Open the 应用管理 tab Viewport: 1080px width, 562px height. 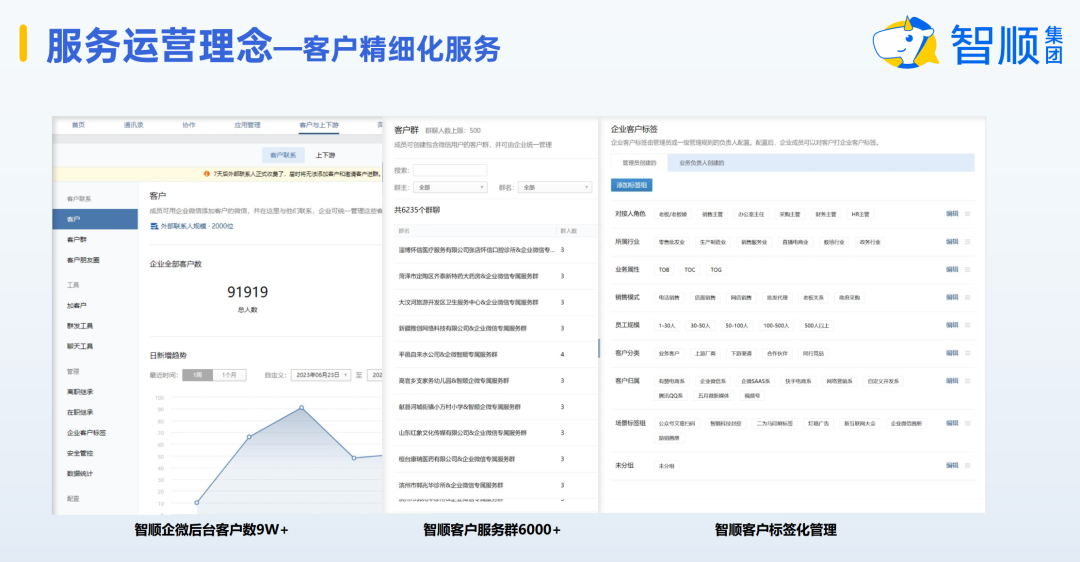247,125
